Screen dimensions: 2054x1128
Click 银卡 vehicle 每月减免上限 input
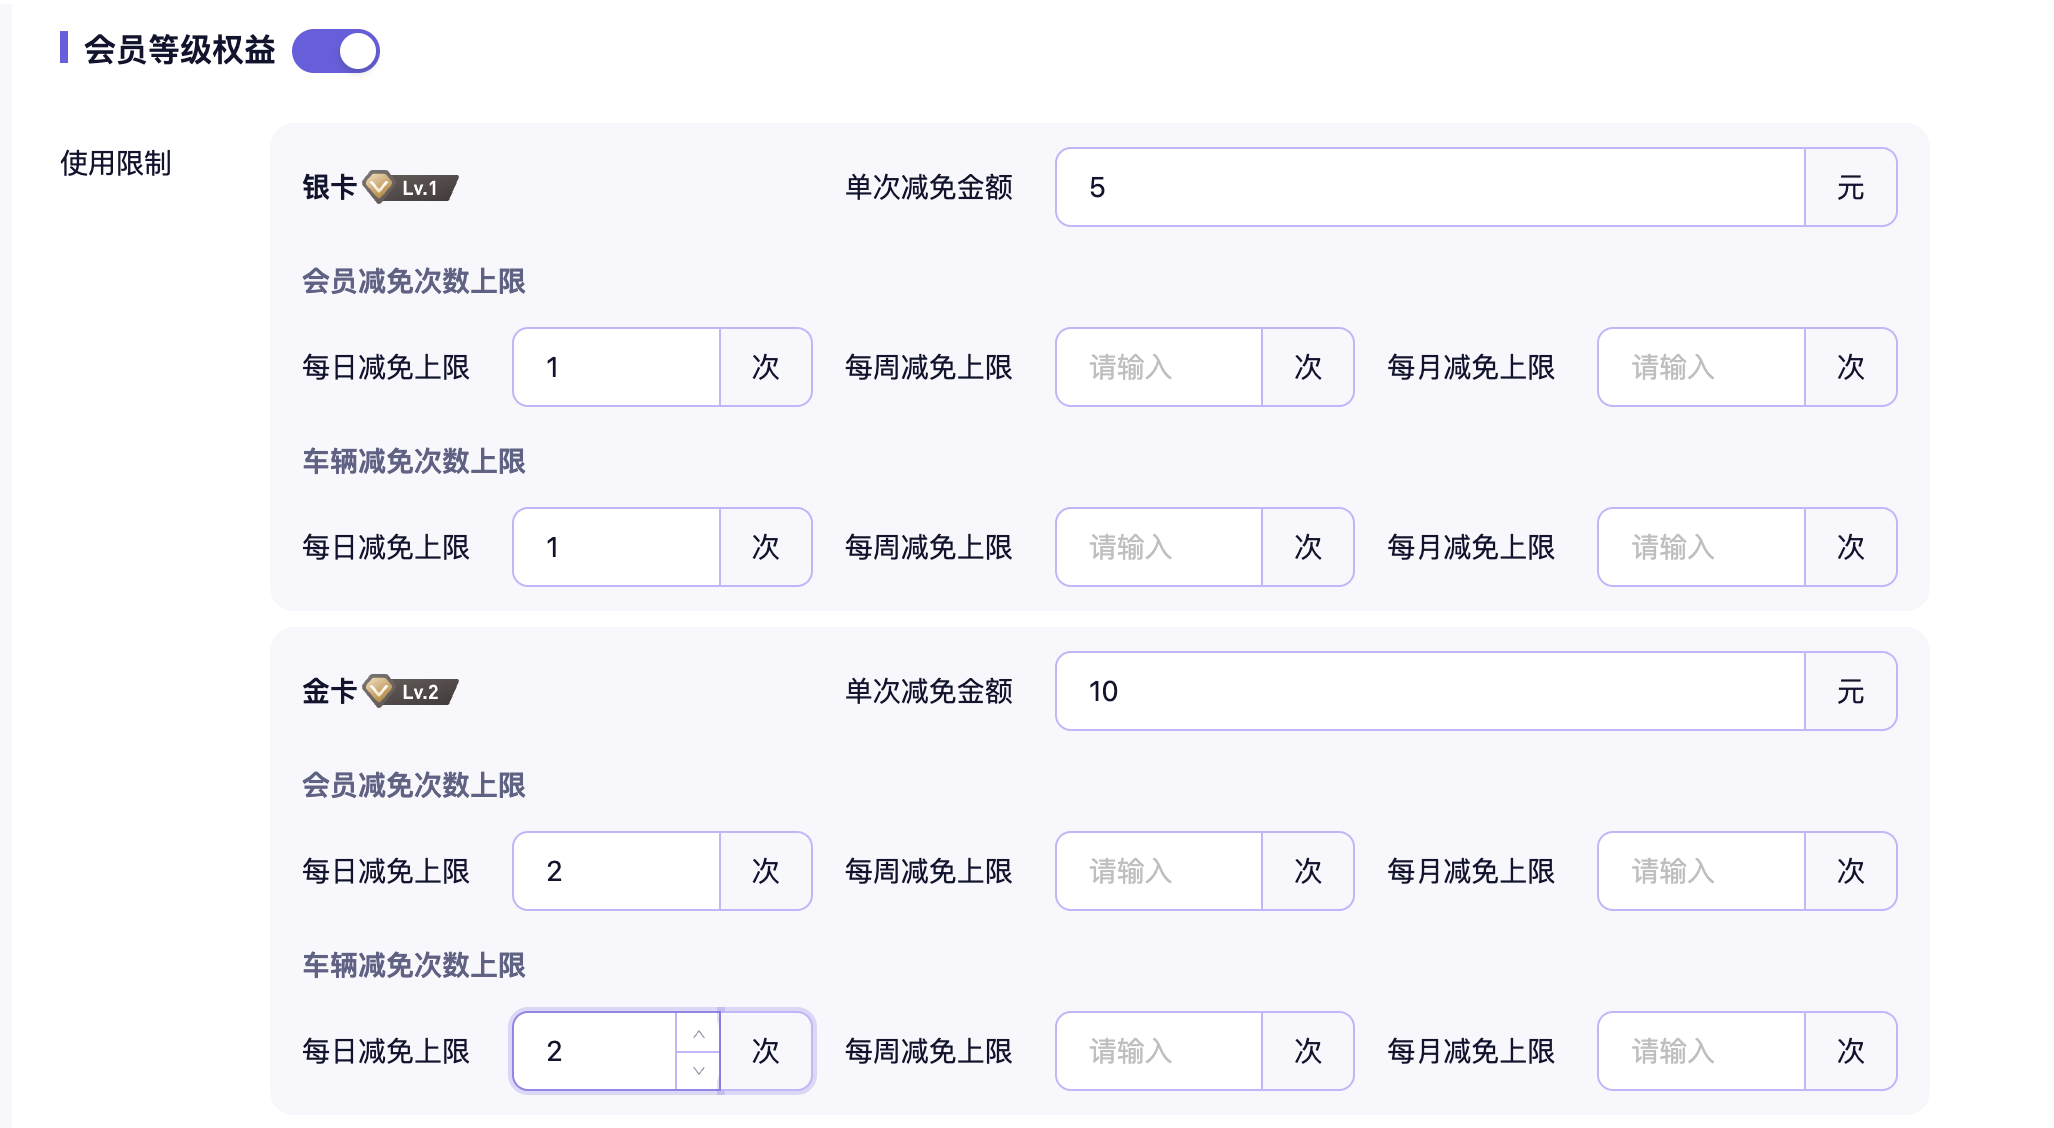coord(1701,547)
